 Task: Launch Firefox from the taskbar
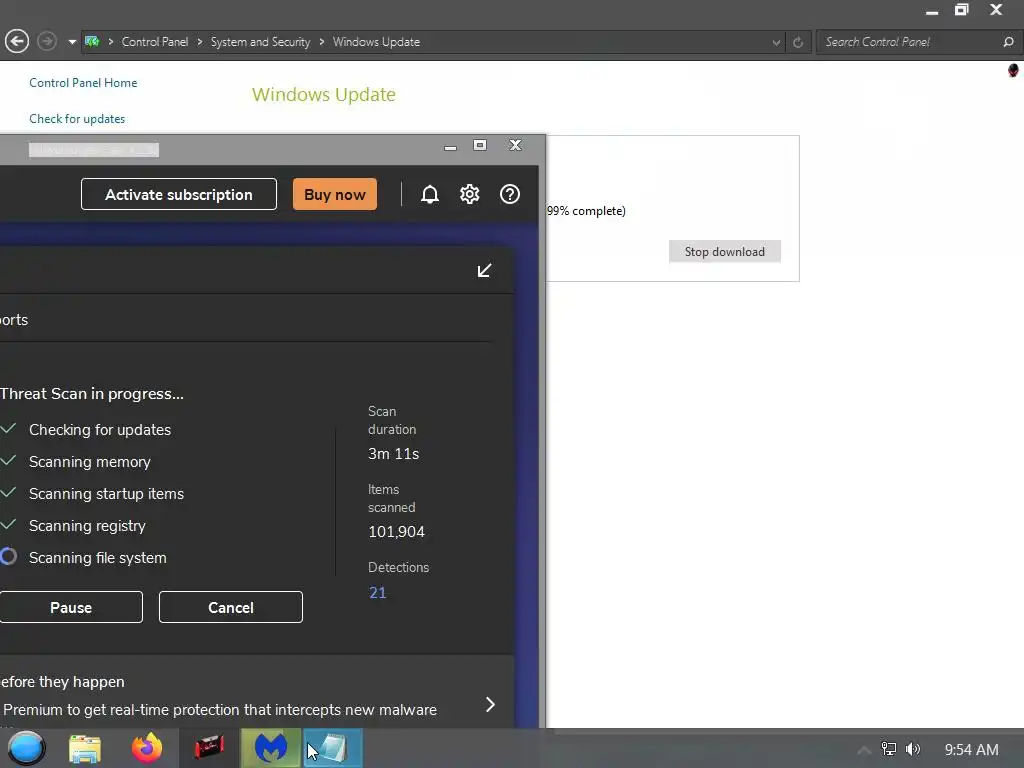(x=147, y=748)
